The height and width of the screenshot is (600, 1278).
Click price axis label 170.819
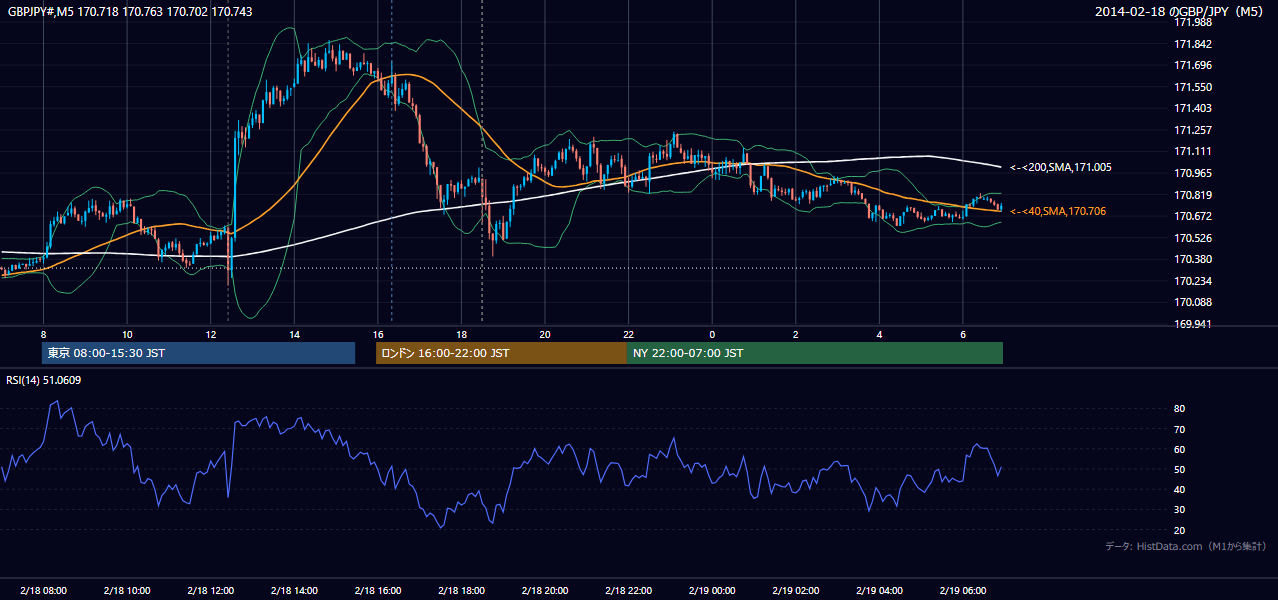coord(1193,195)
